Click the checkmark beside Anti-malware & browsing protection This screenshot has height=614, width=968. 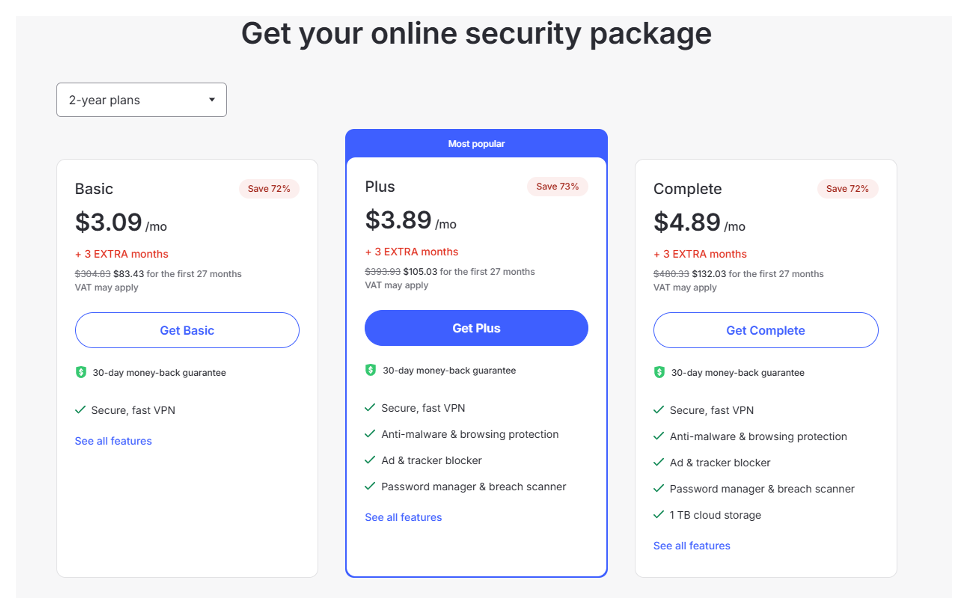click(369, 434)
